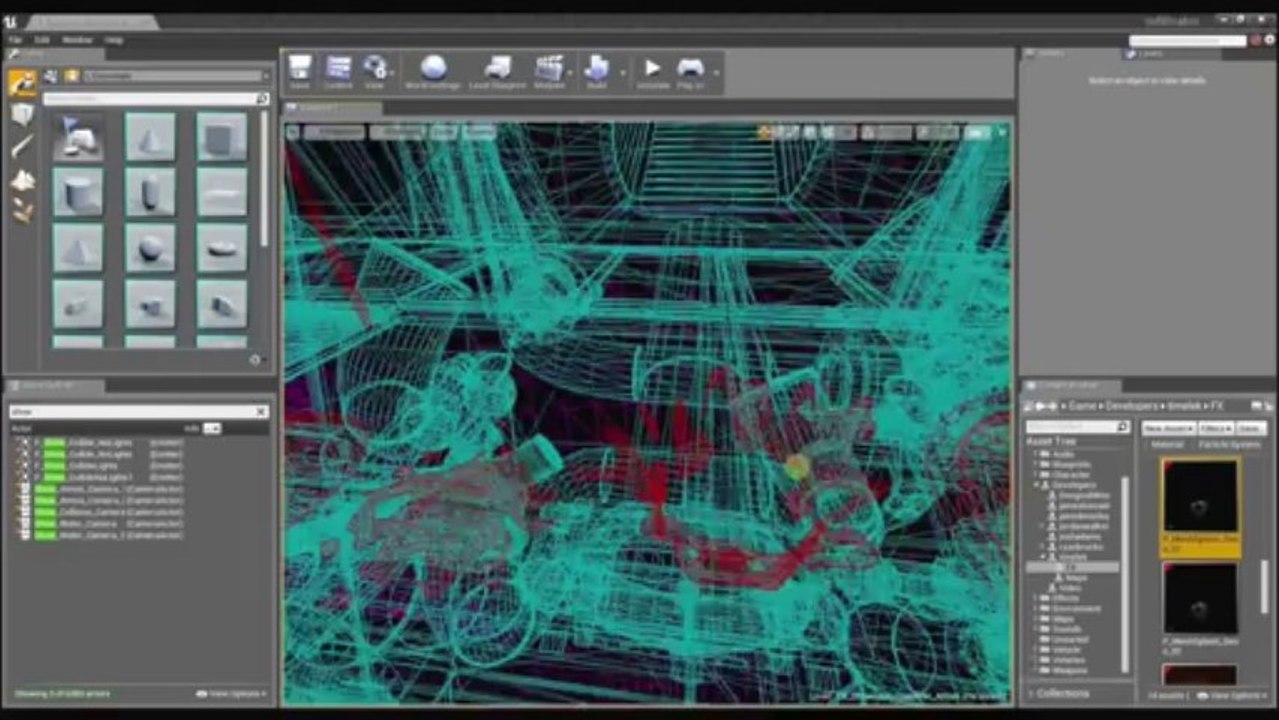Open the Content toolbar icon
The width and height of the screenshot is (1279, 720).
tap(338, 72)
